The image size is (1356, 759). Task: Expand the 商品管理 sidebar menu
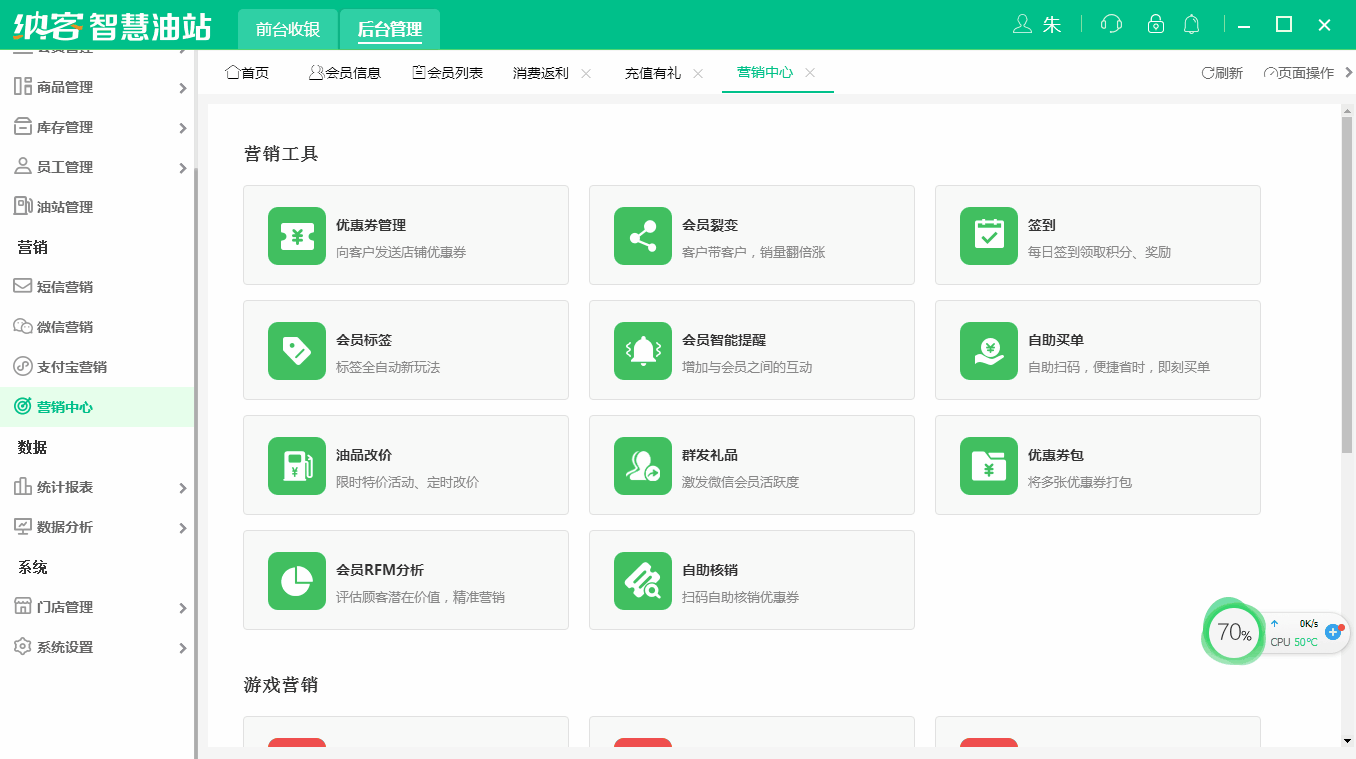tap(70, 87)
